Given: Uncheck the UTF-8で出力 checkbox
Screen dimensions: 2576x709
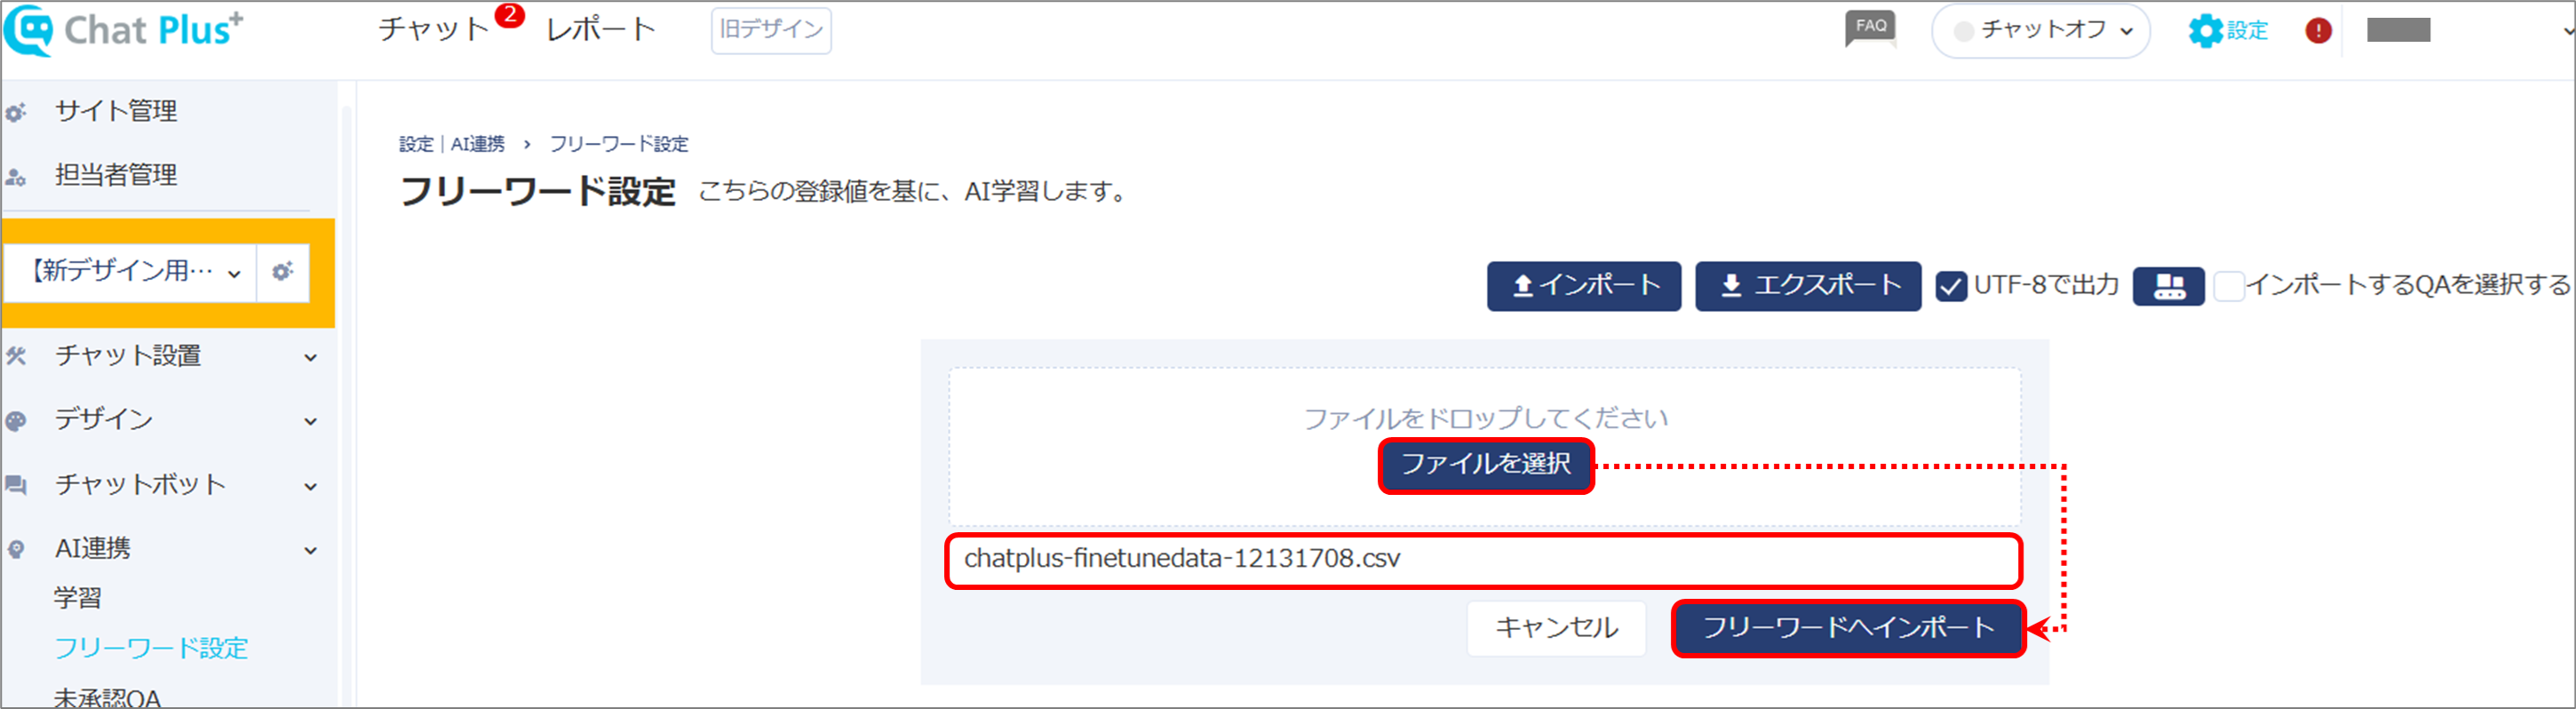Looking at the screenshot, I should tap(1951, 286).
